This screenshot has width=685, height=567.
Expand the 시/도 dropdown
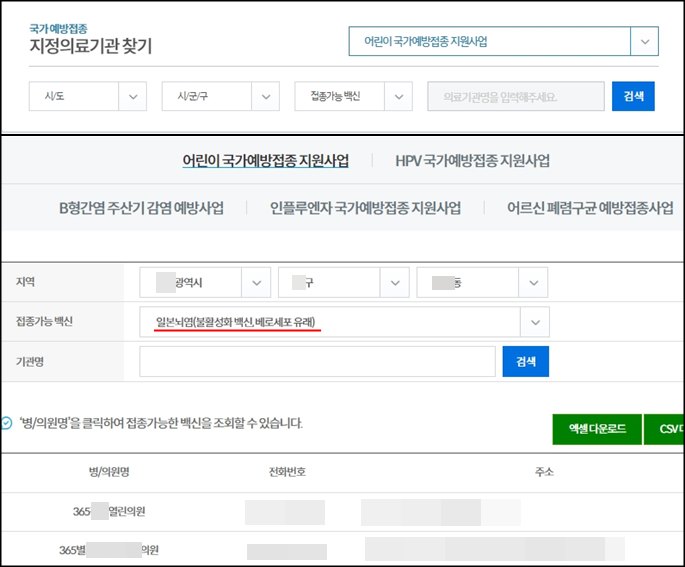88,96
